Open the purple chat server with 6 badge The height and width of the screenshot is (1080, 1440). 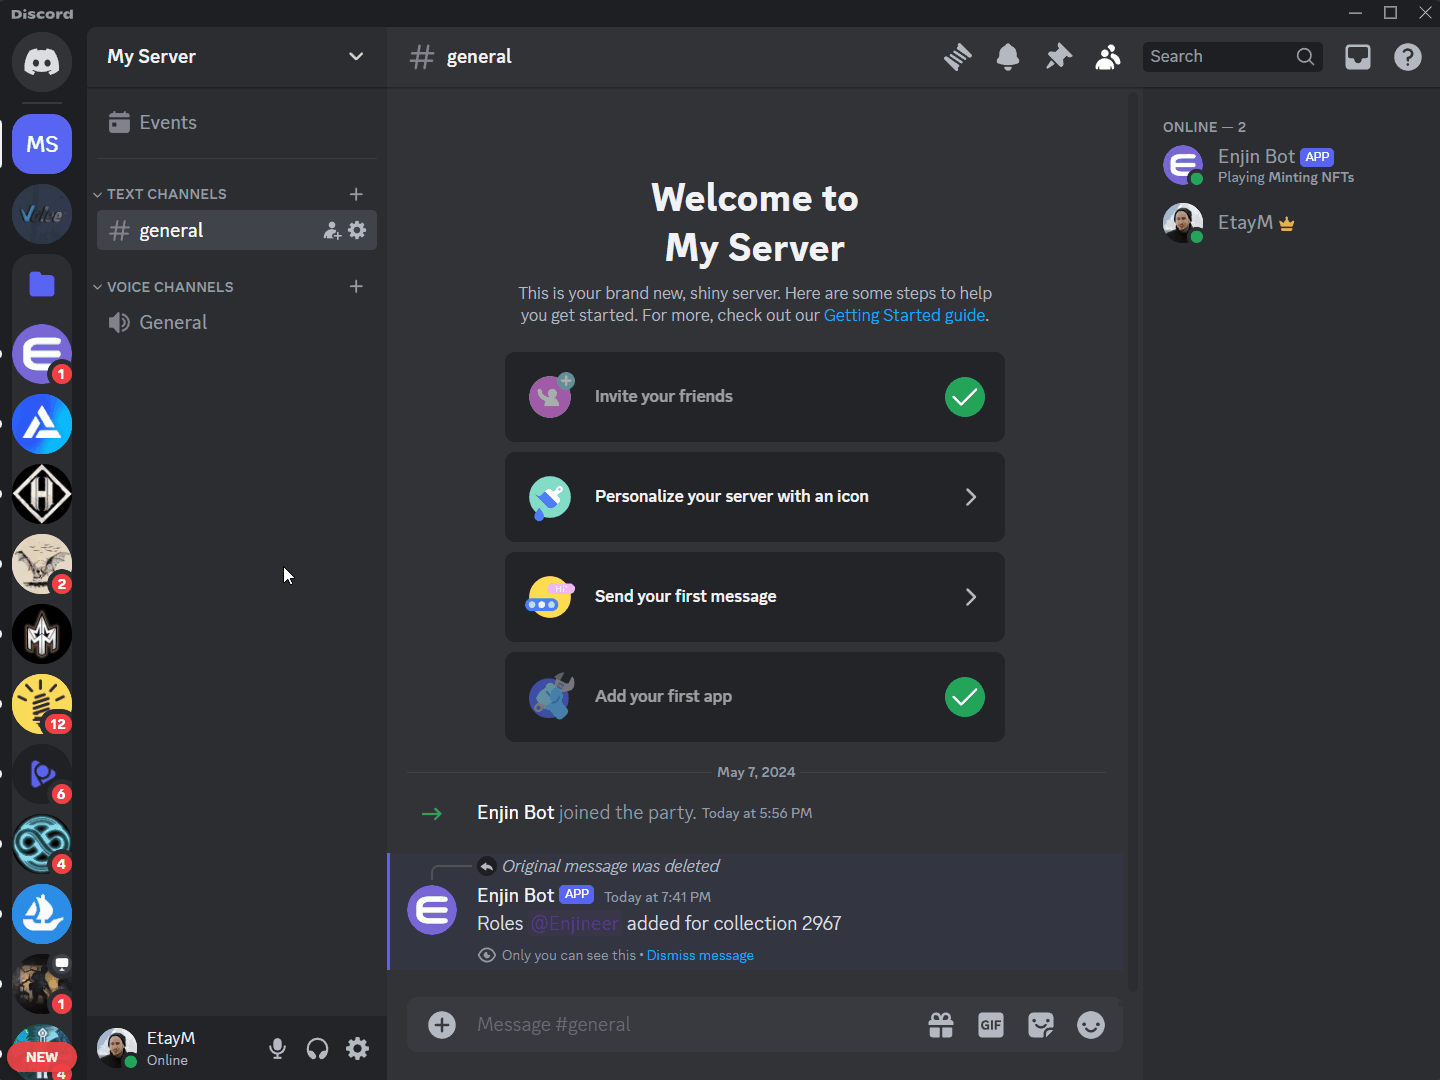(42, 774)
